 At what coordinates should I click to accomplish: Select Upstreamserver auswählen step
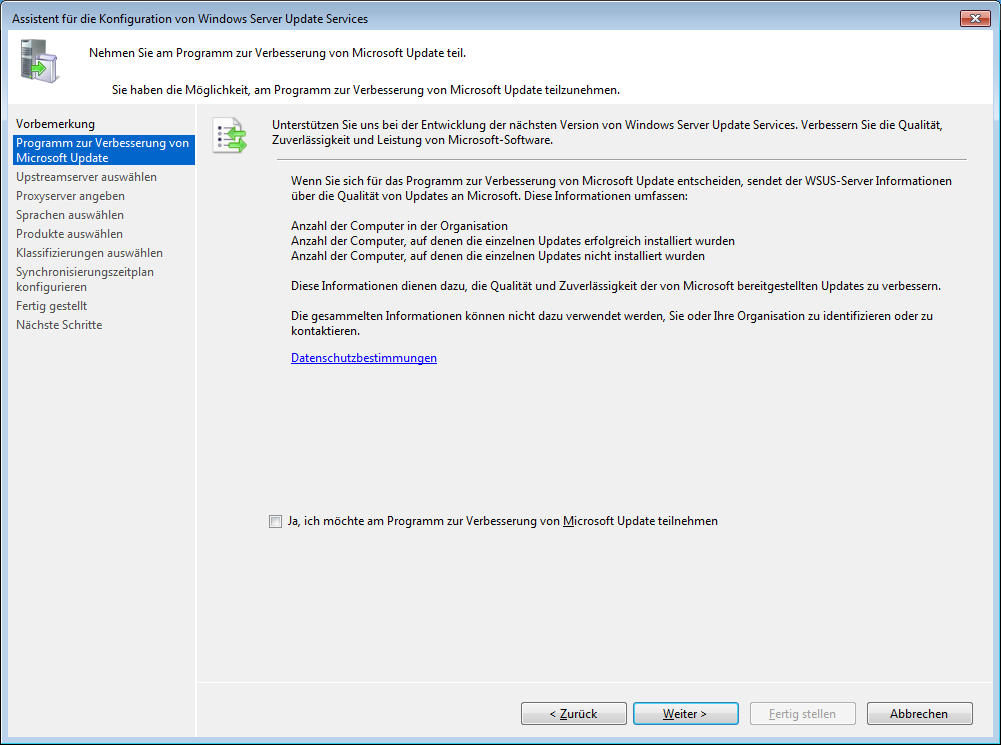pos(86,177)
